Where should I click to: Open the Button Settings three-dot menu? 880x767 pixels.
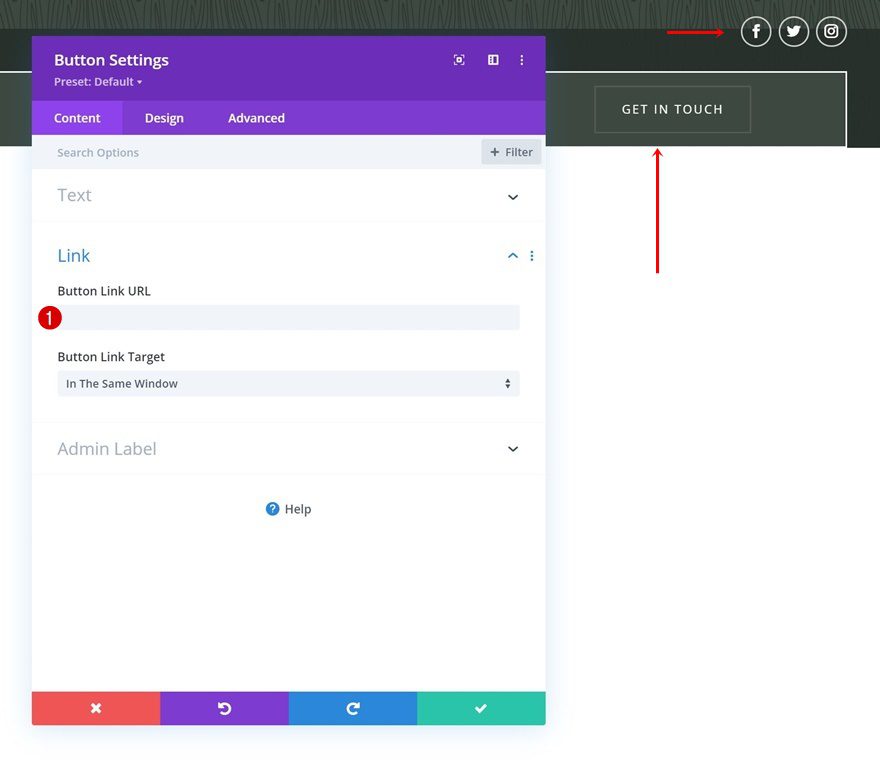click(522, 60)
